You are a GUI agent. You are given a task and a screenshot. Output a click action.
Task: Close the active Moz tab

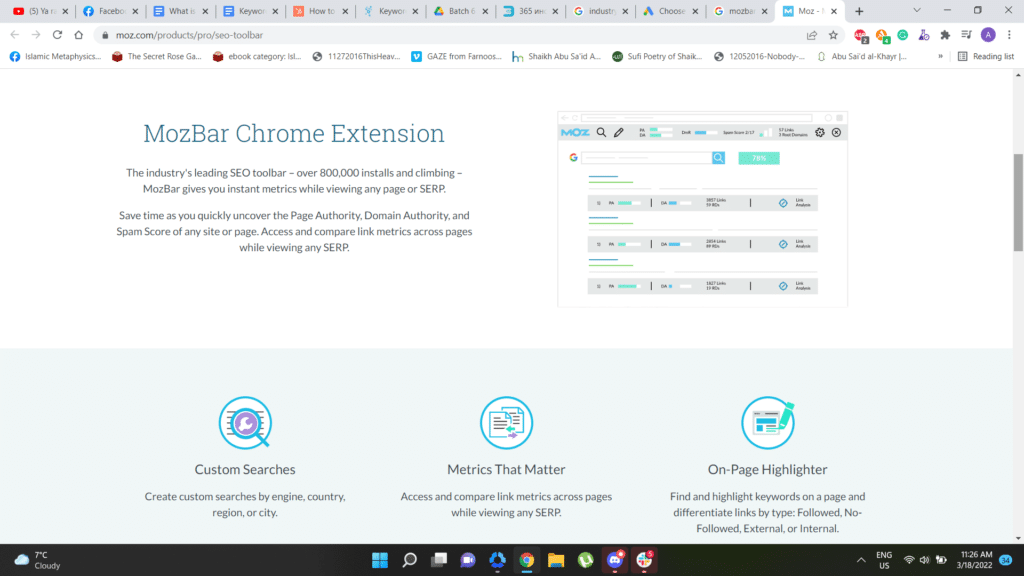pyautogui.click(x=834, y=11)
